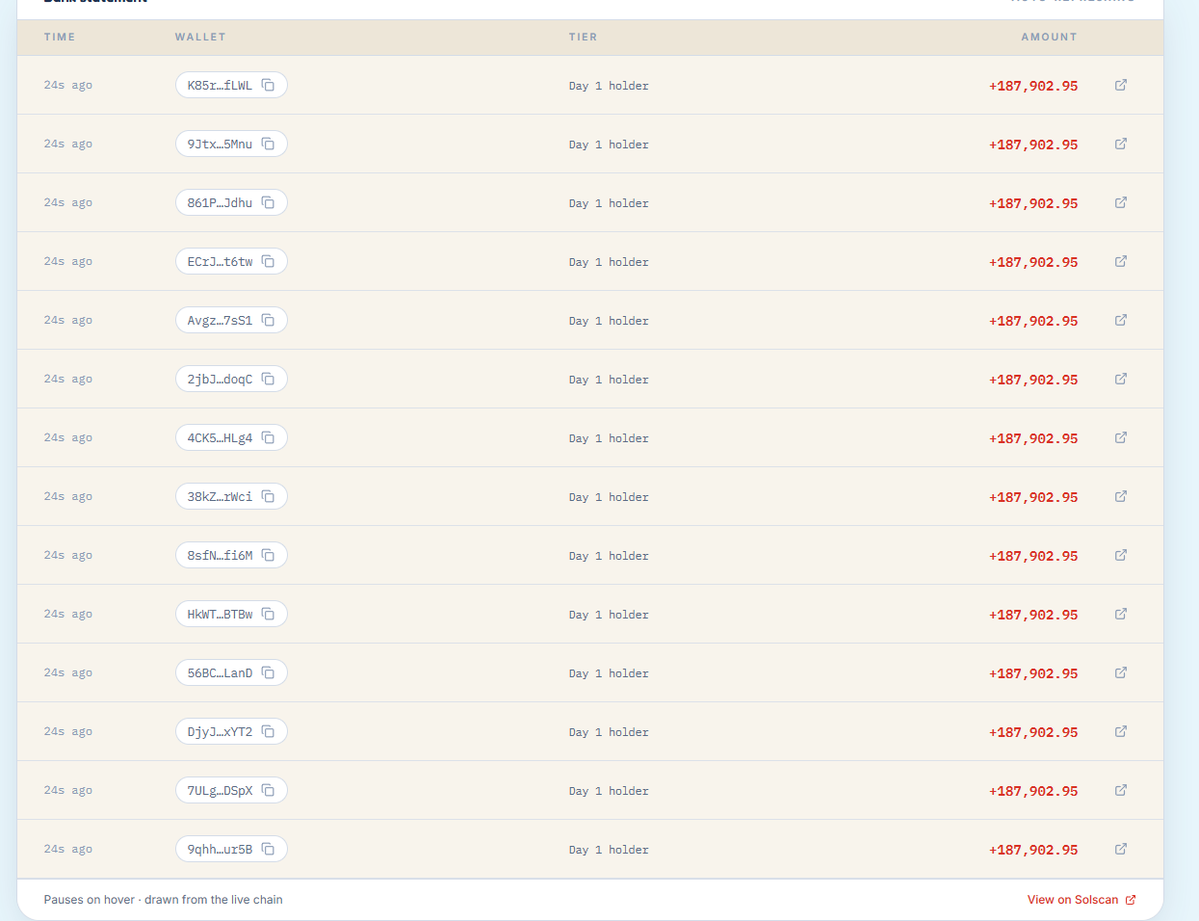Copy wallet address 38kZ…rWci
The width and height of the screenshot is (1199, 921).
[x=268, y=496]
